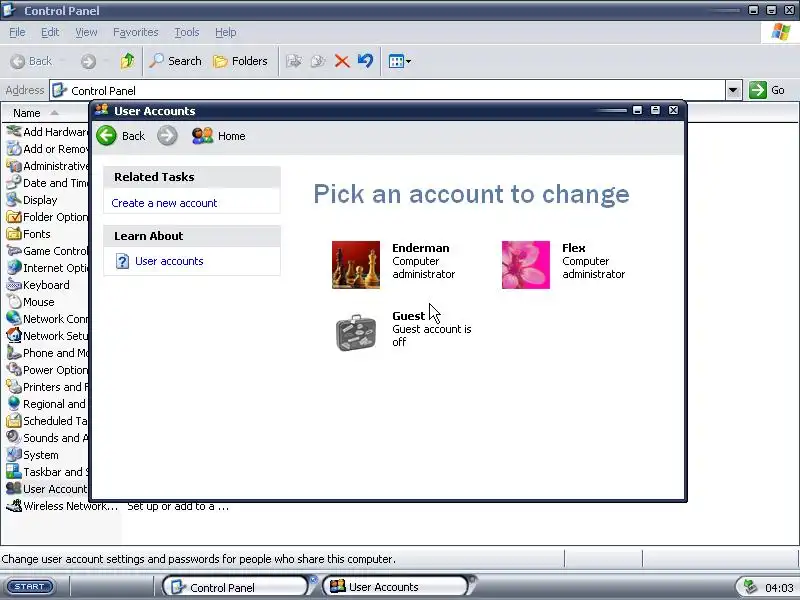Screen dimensions: 800x600
Task: Select Regional and Language item
Action: click(47, 404)
